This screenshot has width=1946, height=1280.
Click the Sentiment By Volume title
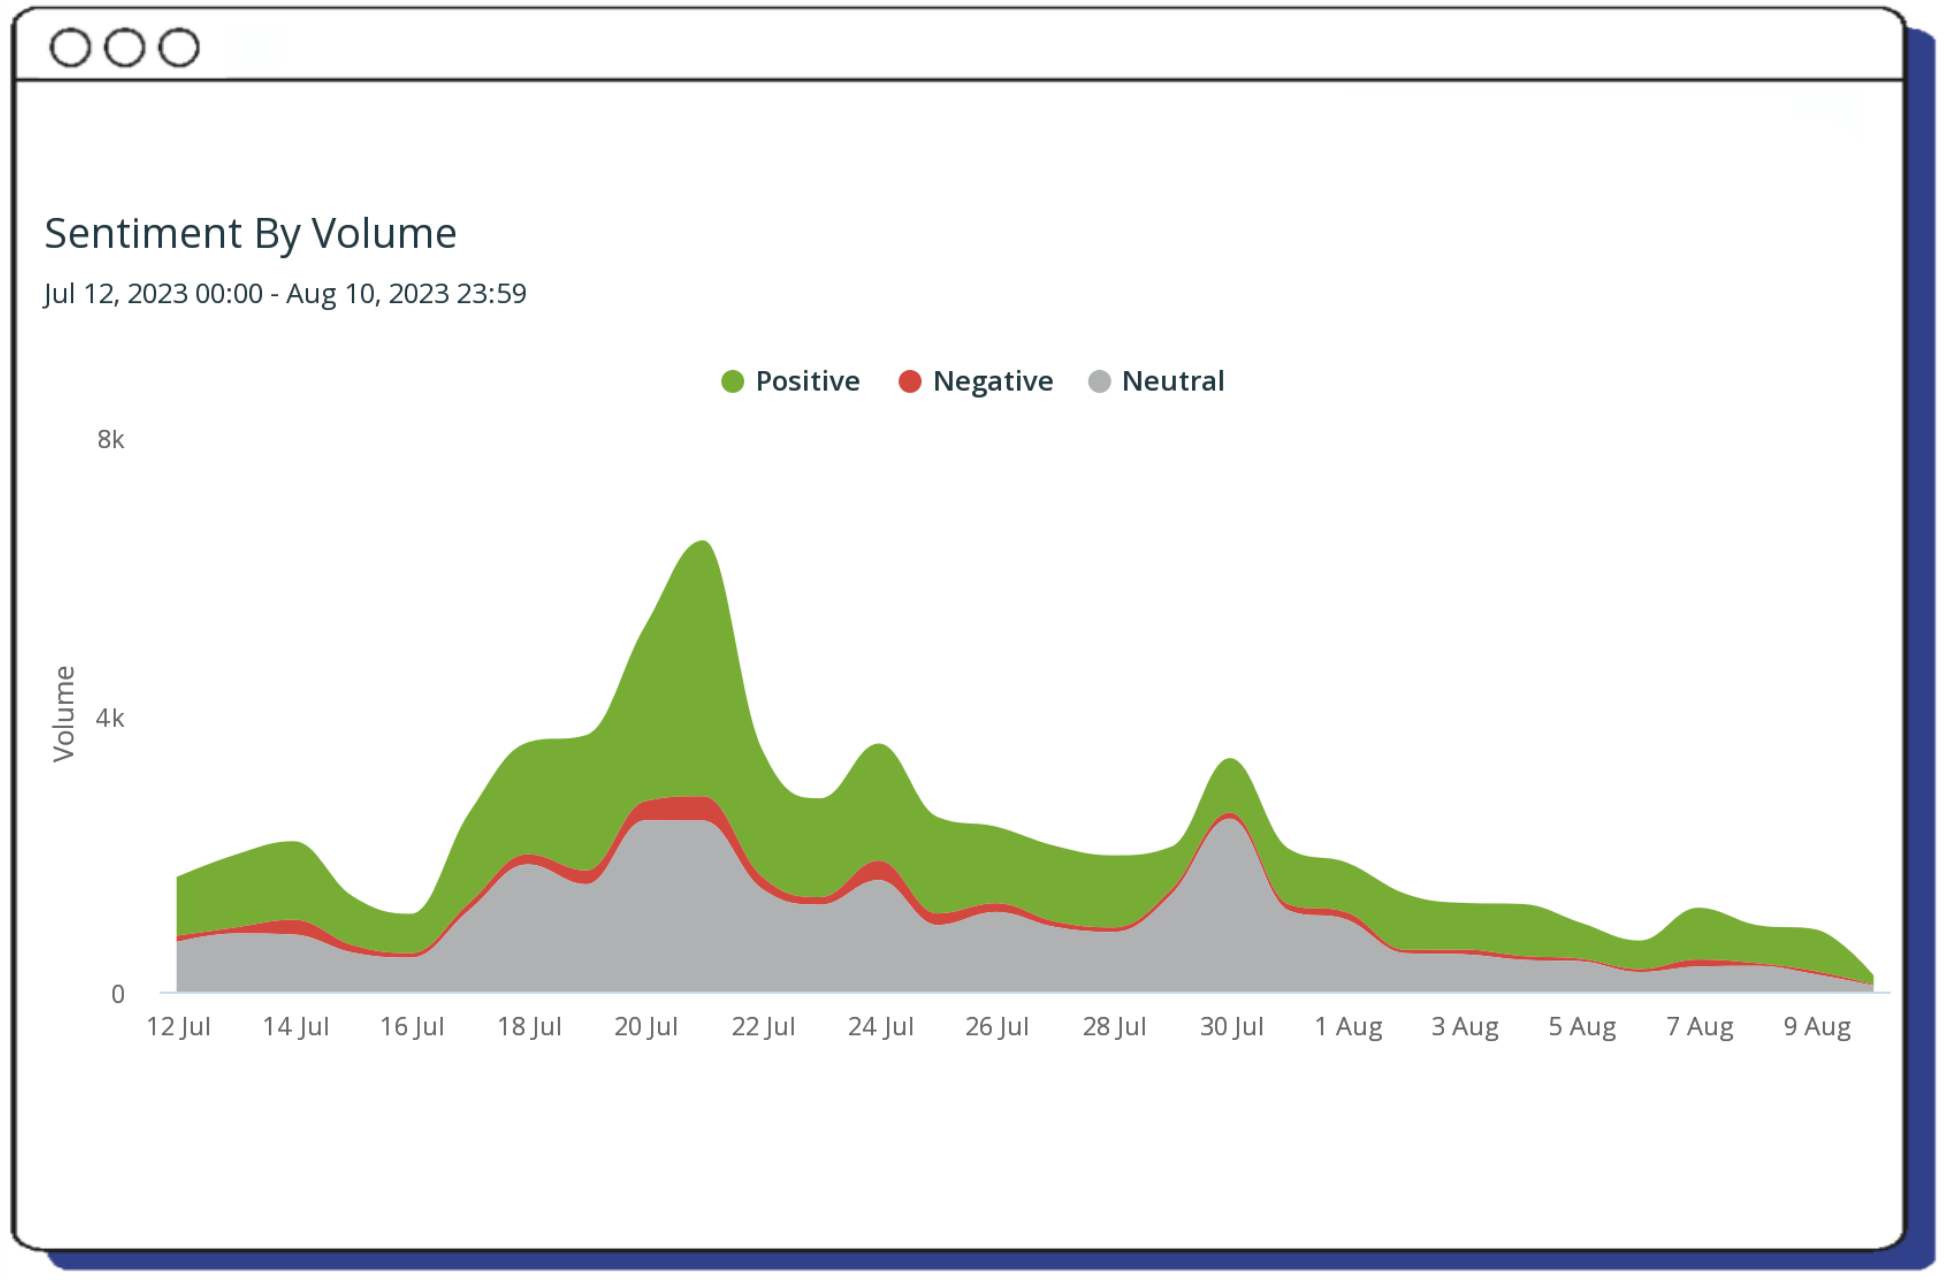[x=250, y=233]
